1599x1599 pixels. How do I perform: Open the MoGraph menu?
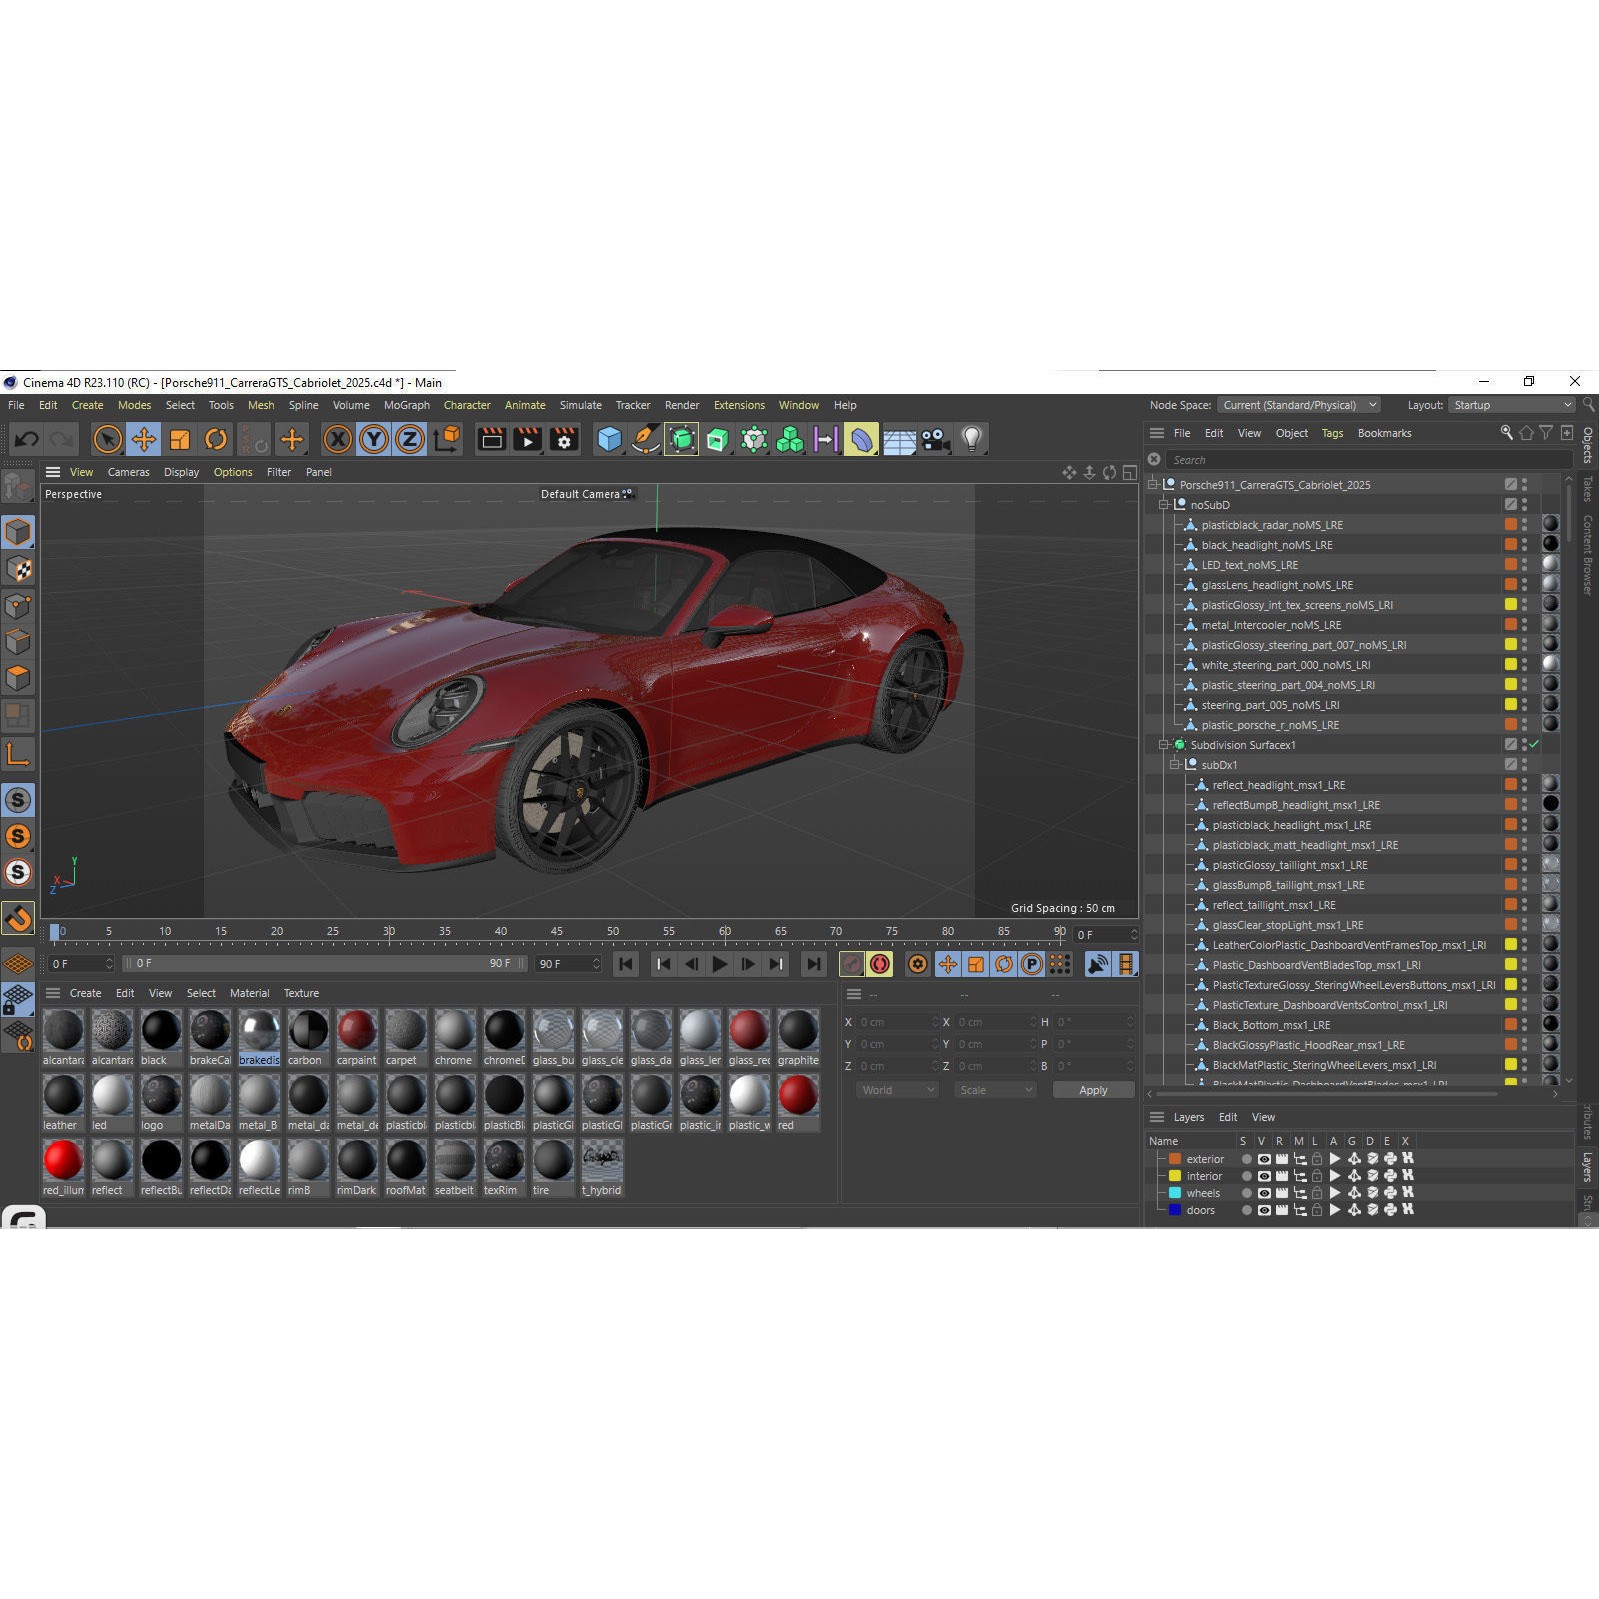(407, 405)
